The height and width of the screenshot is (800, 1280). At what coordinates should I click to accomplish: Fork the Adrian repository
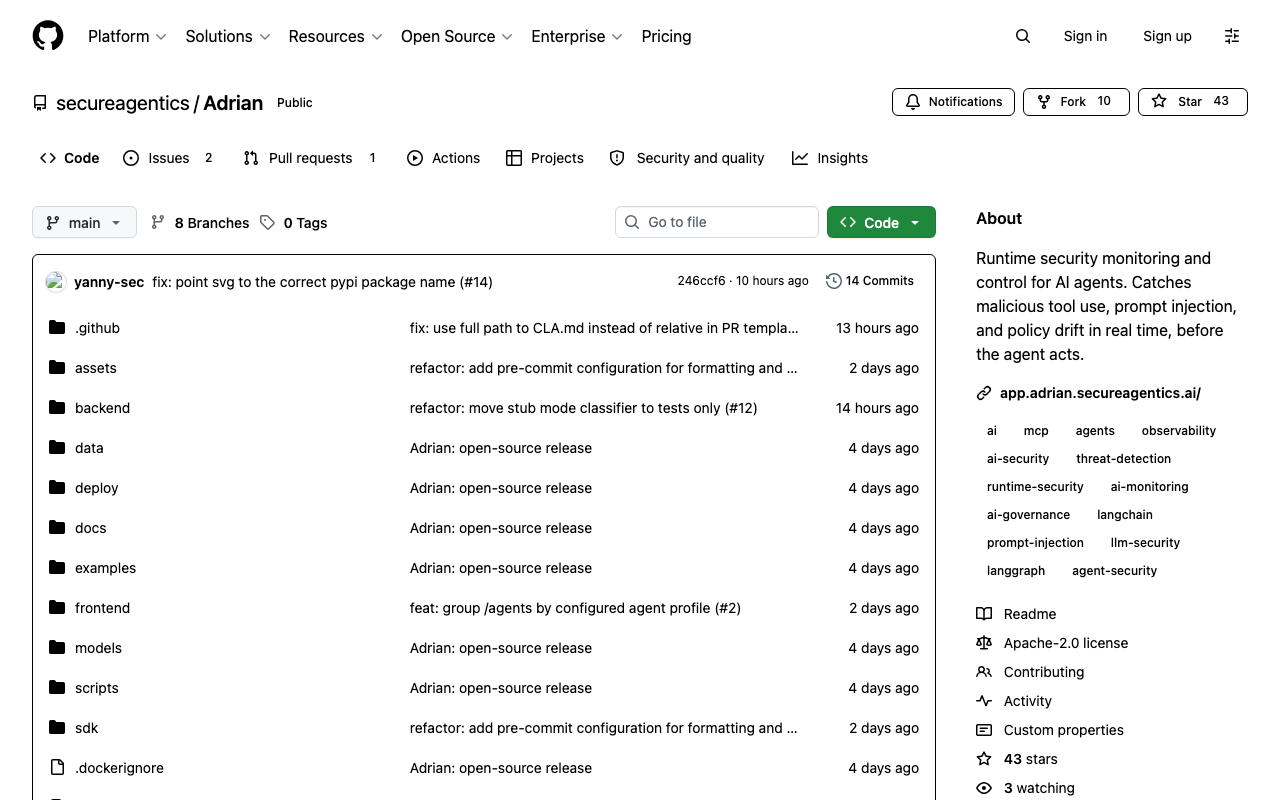[1076, 102]
